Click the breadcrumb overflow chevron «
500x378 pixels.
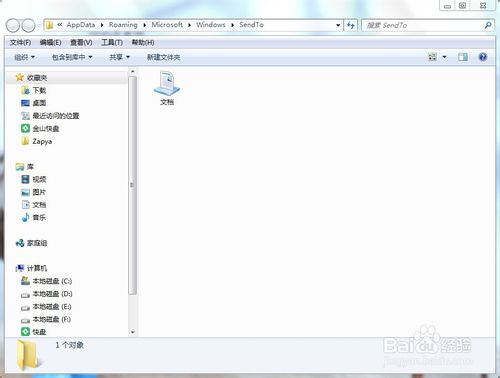click(x=60, y=25)
